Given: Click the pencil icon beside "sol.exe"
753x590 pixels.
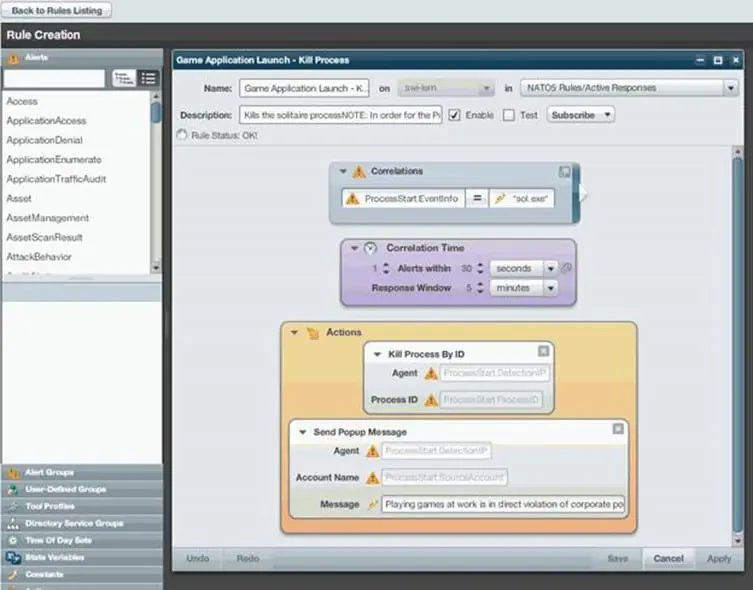Looking at the screenshot, I should tap(500, 199).
